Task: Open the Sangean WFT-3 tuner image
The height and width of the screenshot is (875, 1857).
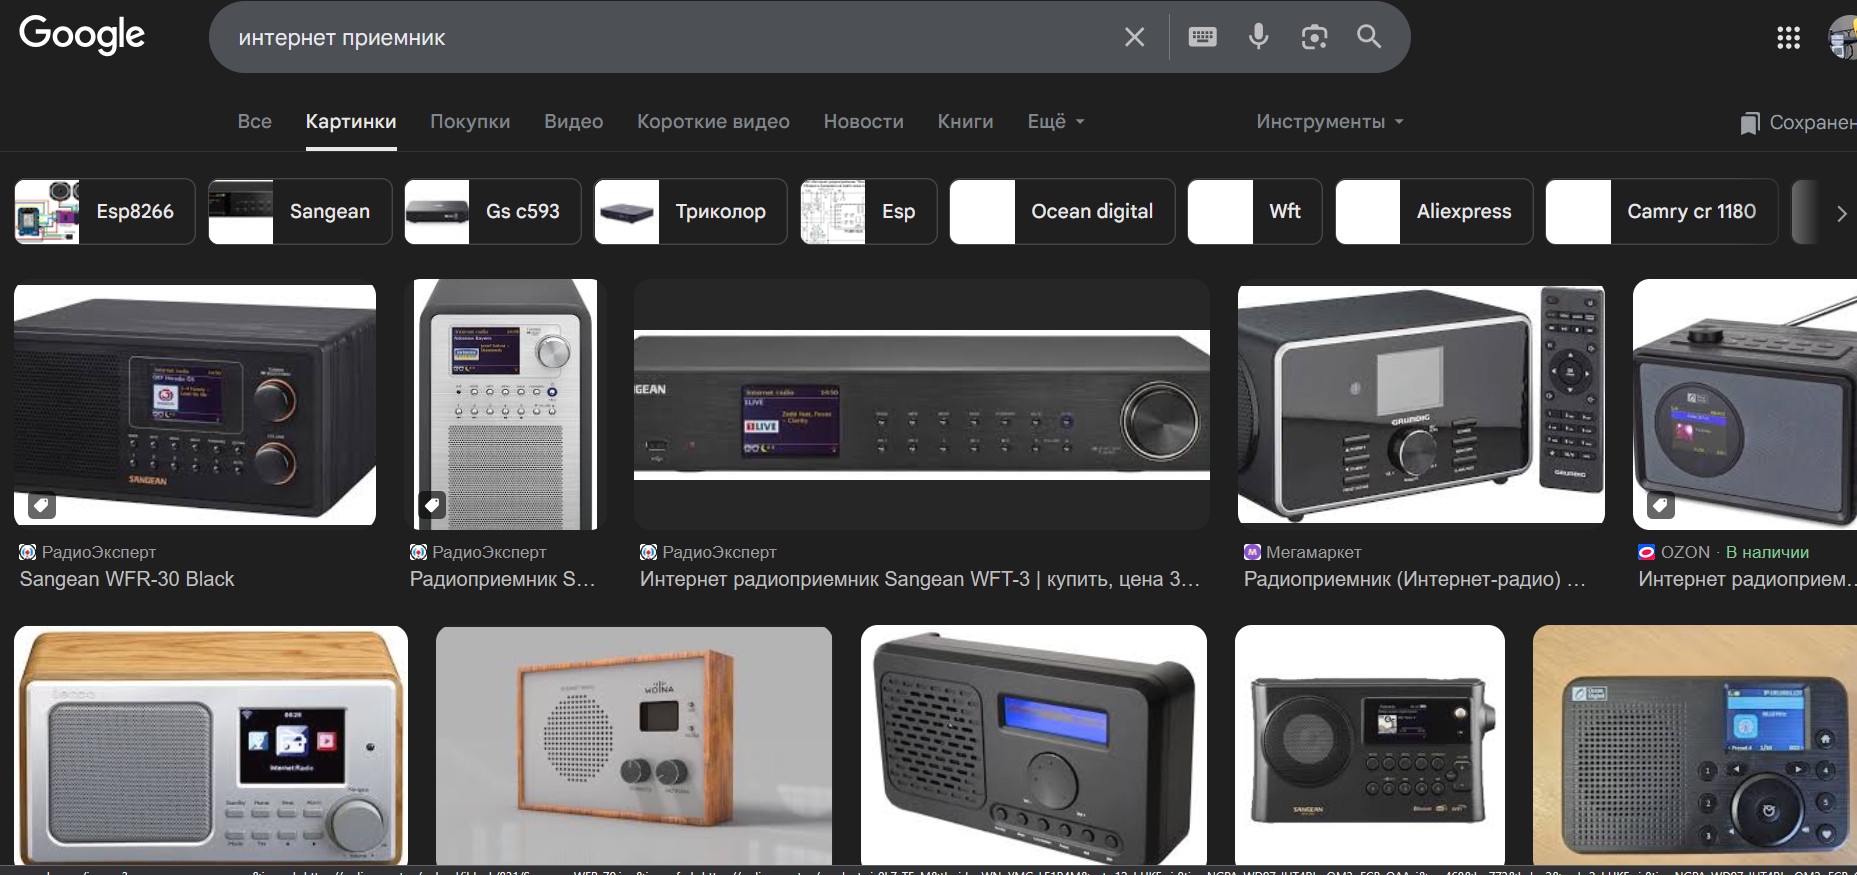Action: [x=922, y=404]
